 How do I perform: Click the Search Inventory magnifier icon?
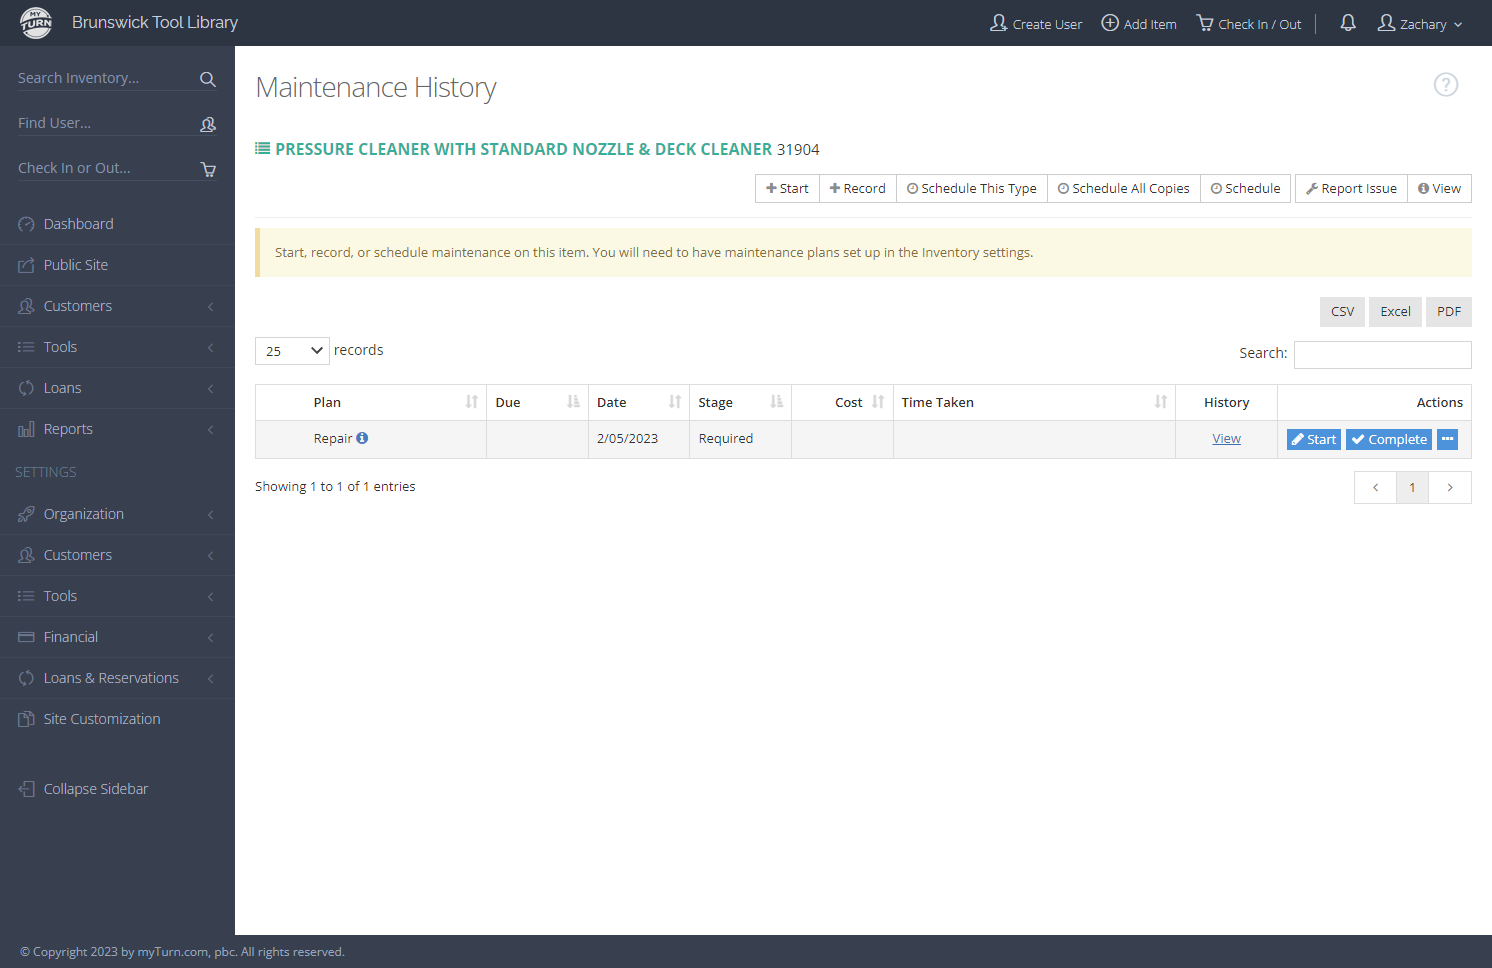coord(208,79)
